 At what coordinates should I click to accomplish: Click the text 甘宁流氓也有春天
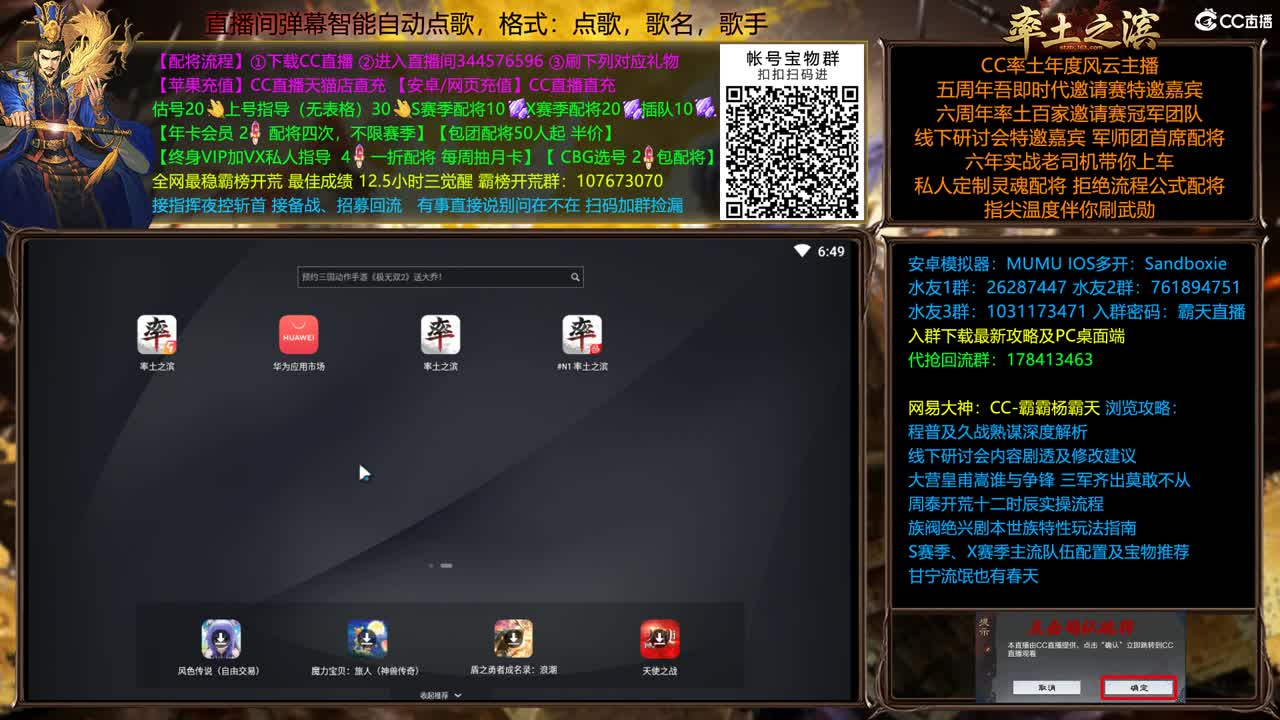pyautogui.click(x=973, y=576)
